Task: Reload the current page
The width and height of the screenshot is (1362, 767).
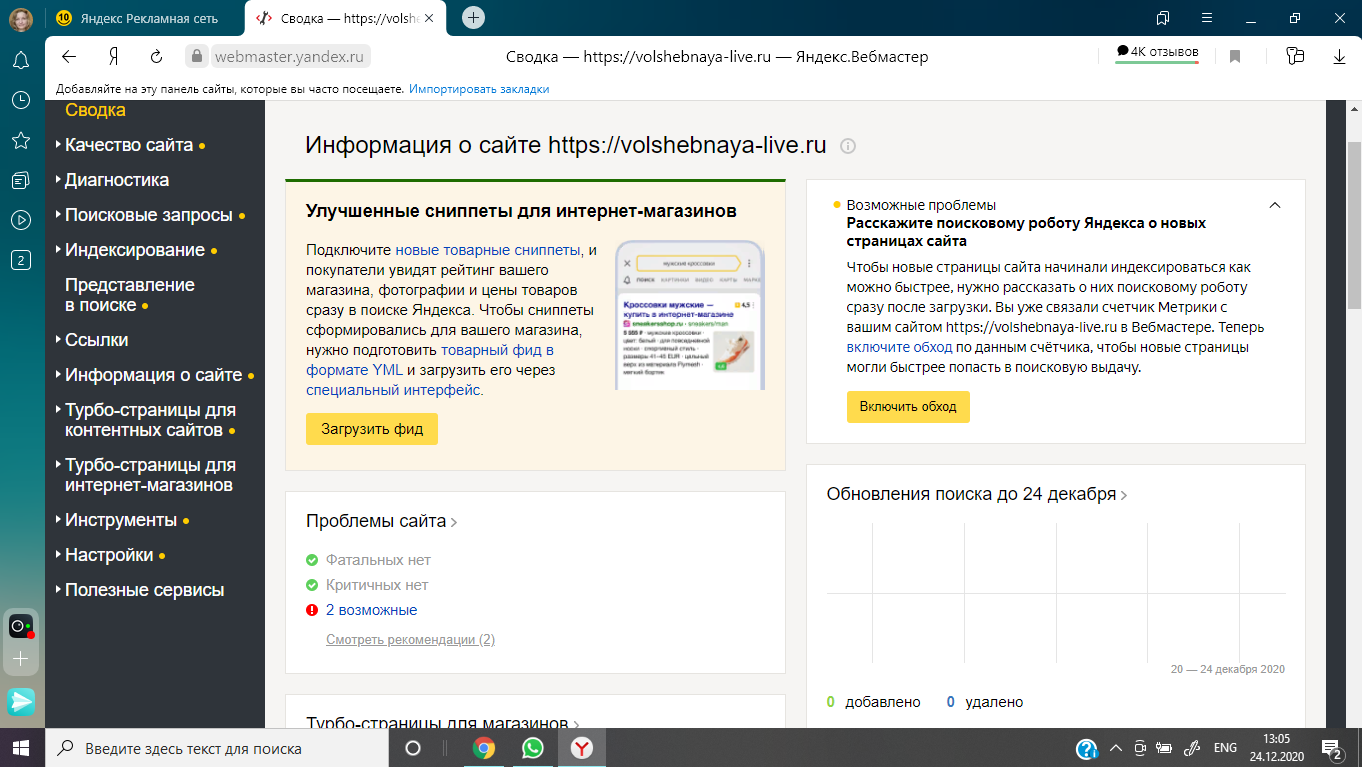Action: pyautogui.click(x=156, y=57)
